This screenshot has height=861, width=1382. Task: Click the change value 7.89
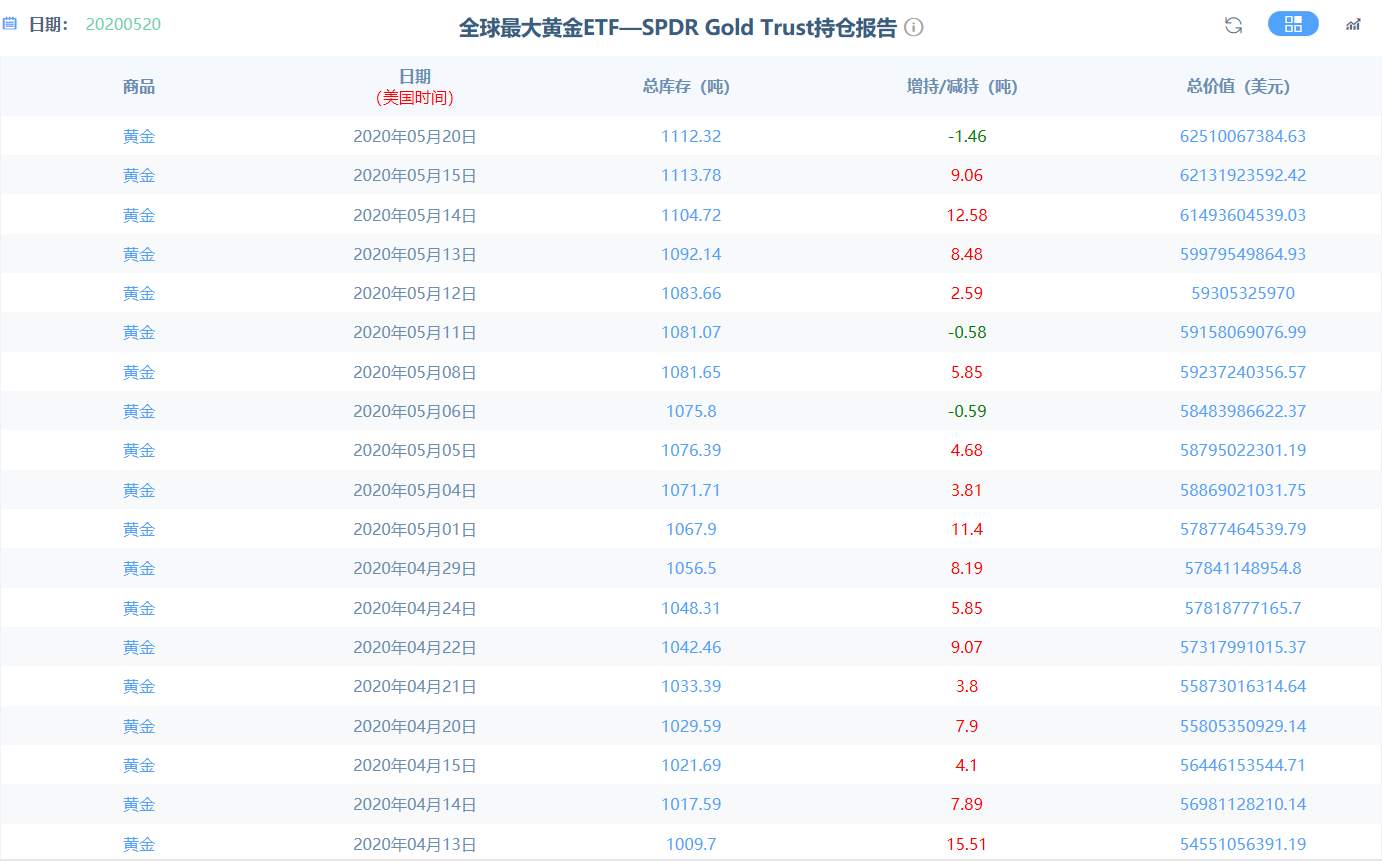point(967,804)
